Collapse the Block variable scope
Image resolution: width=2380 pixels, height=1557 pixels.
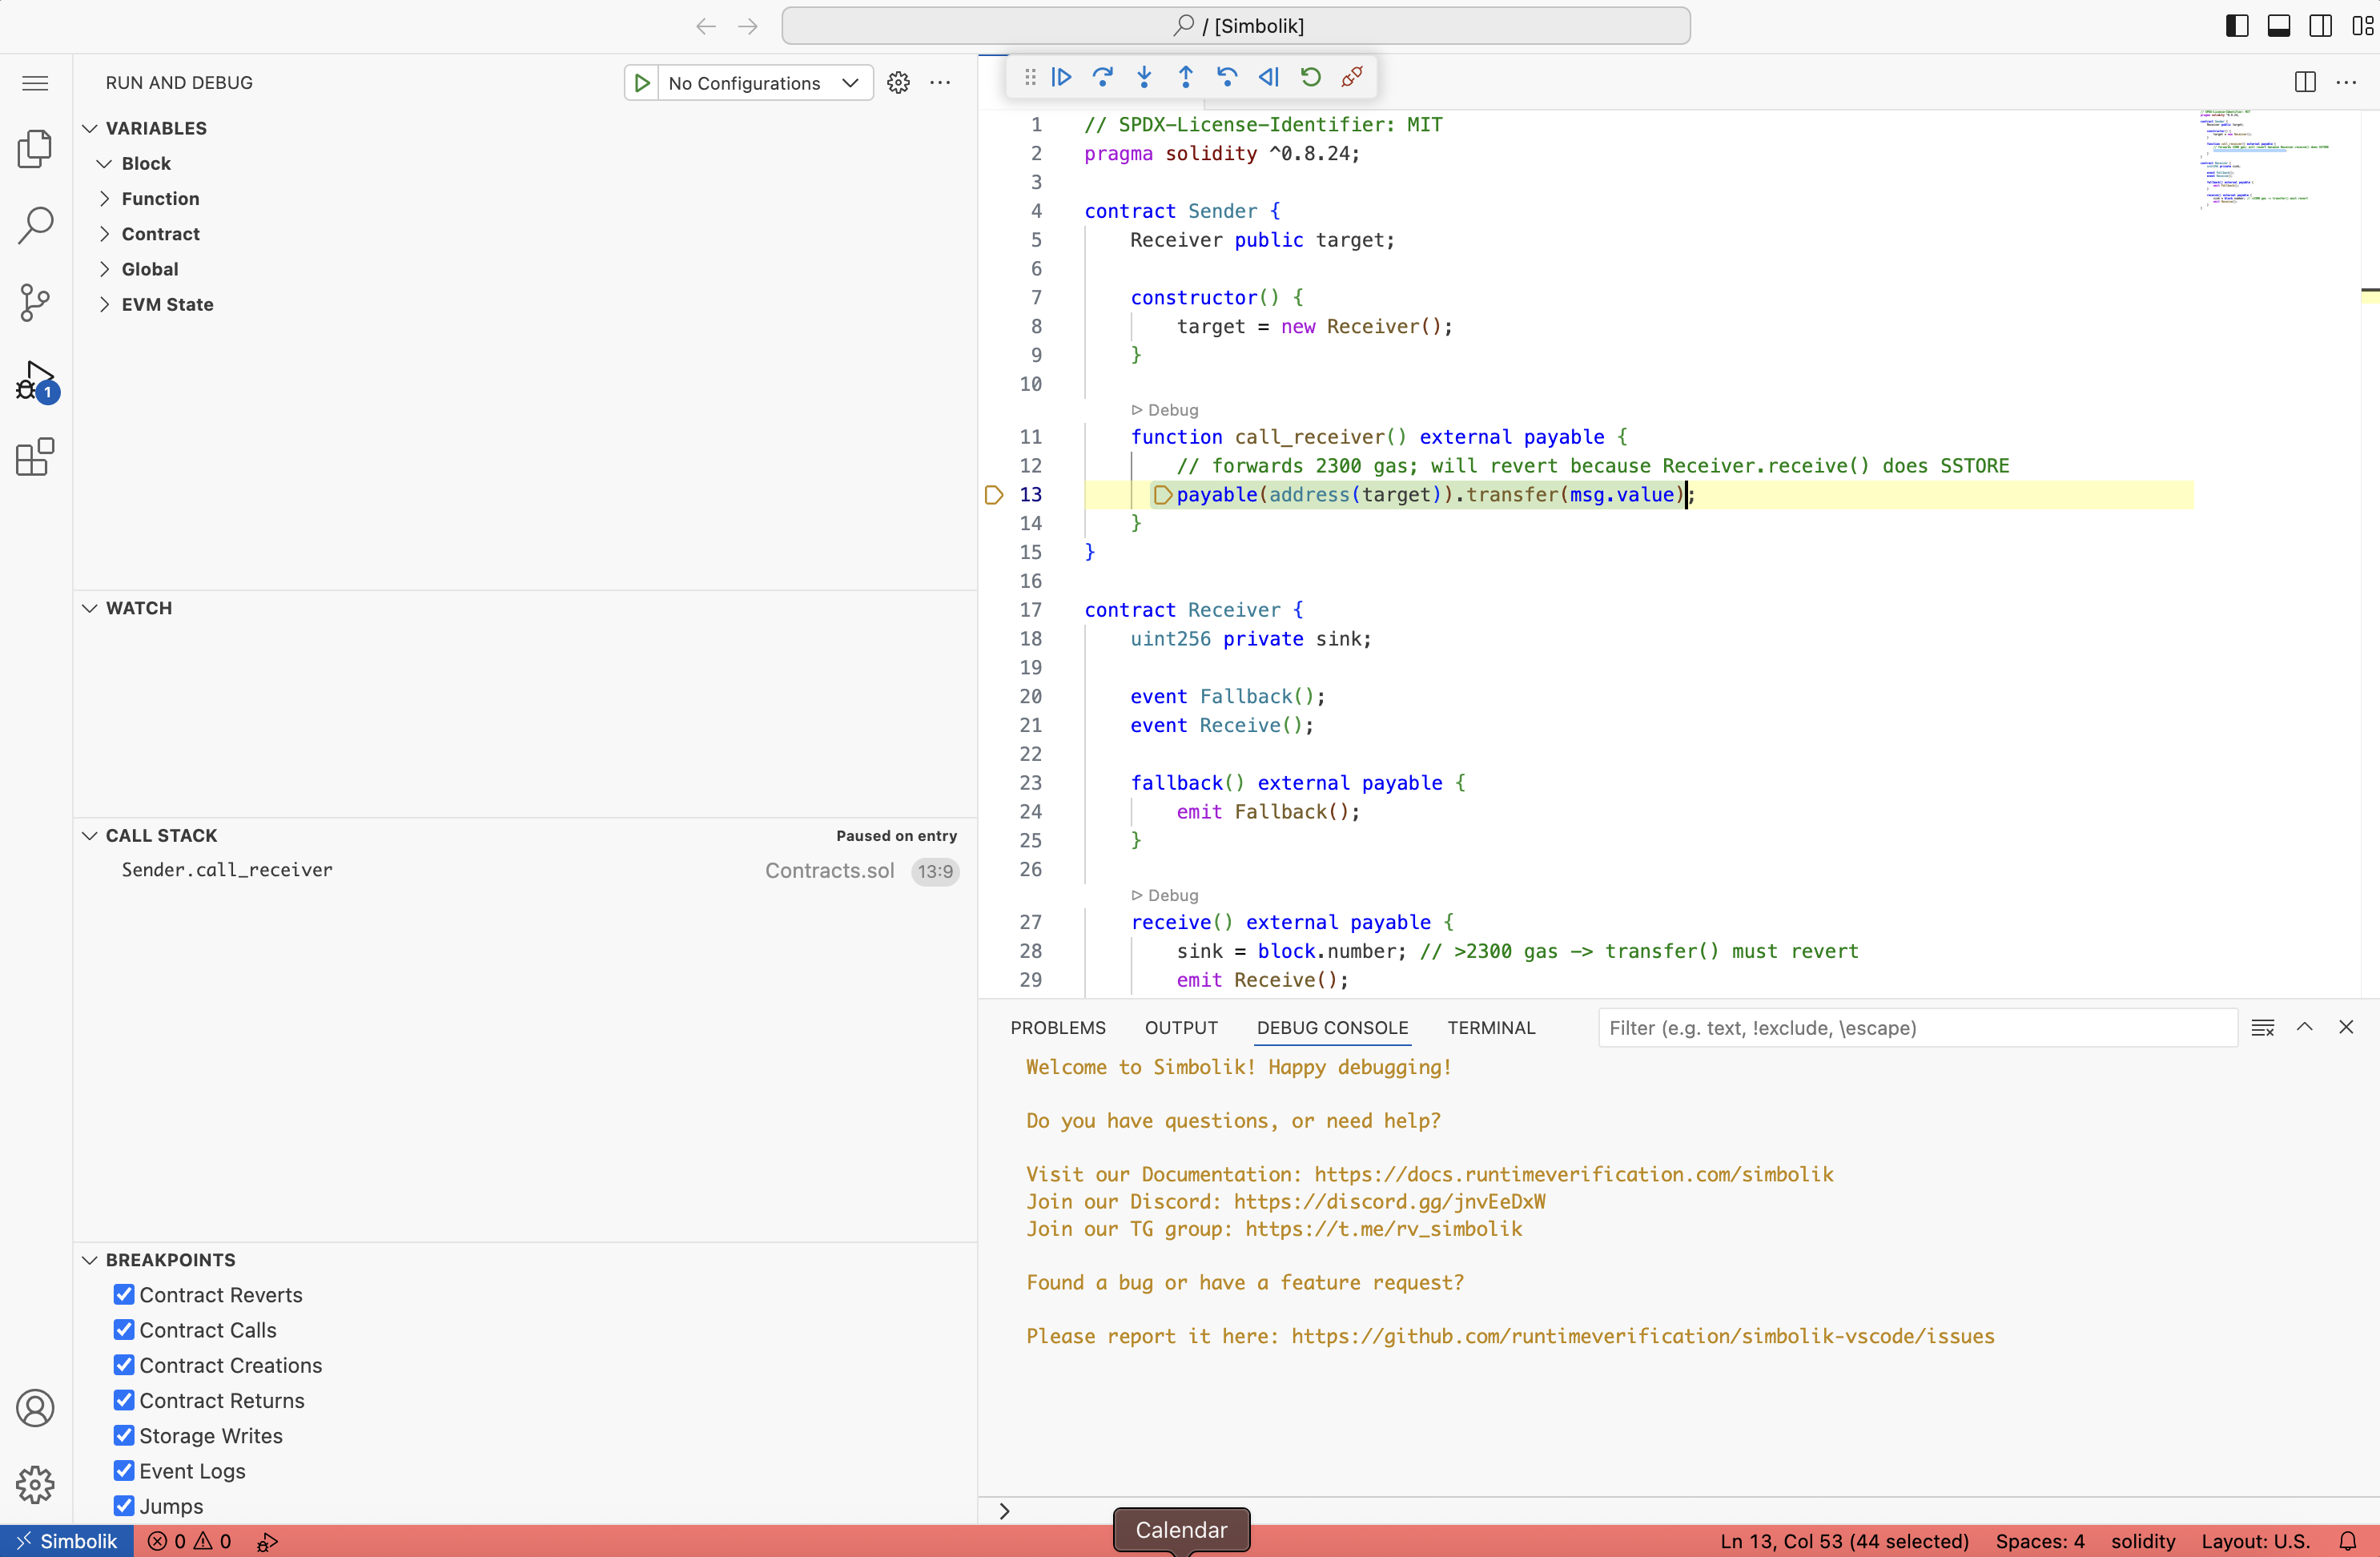pos(104,163)
